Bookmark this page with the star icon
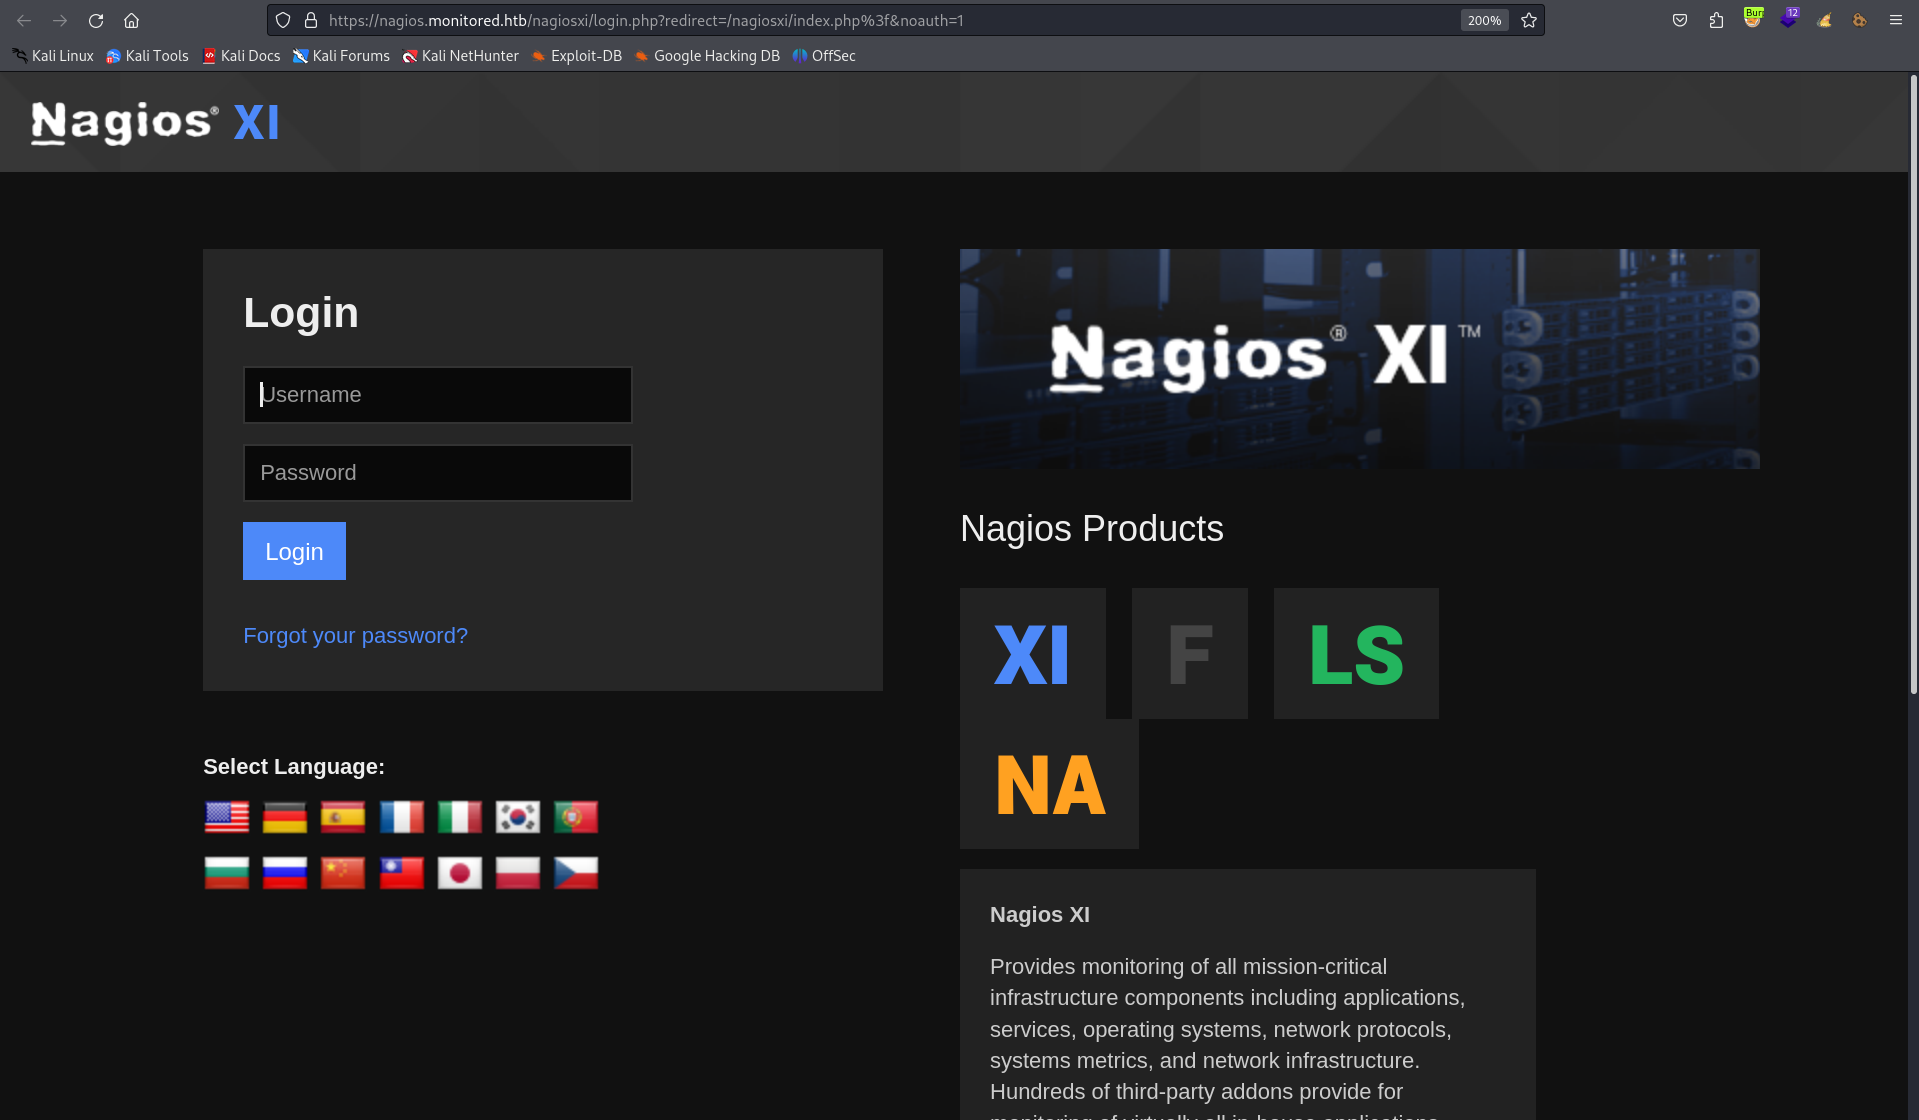This screenshot has width=1919, height=1120. [x=1529, y=20]
